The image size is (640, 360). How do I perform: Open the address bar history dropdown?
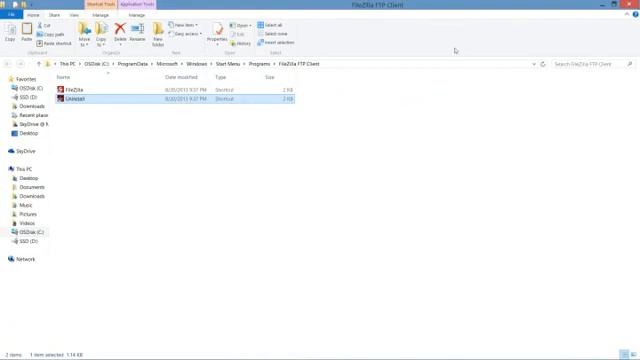pos(534,64)
